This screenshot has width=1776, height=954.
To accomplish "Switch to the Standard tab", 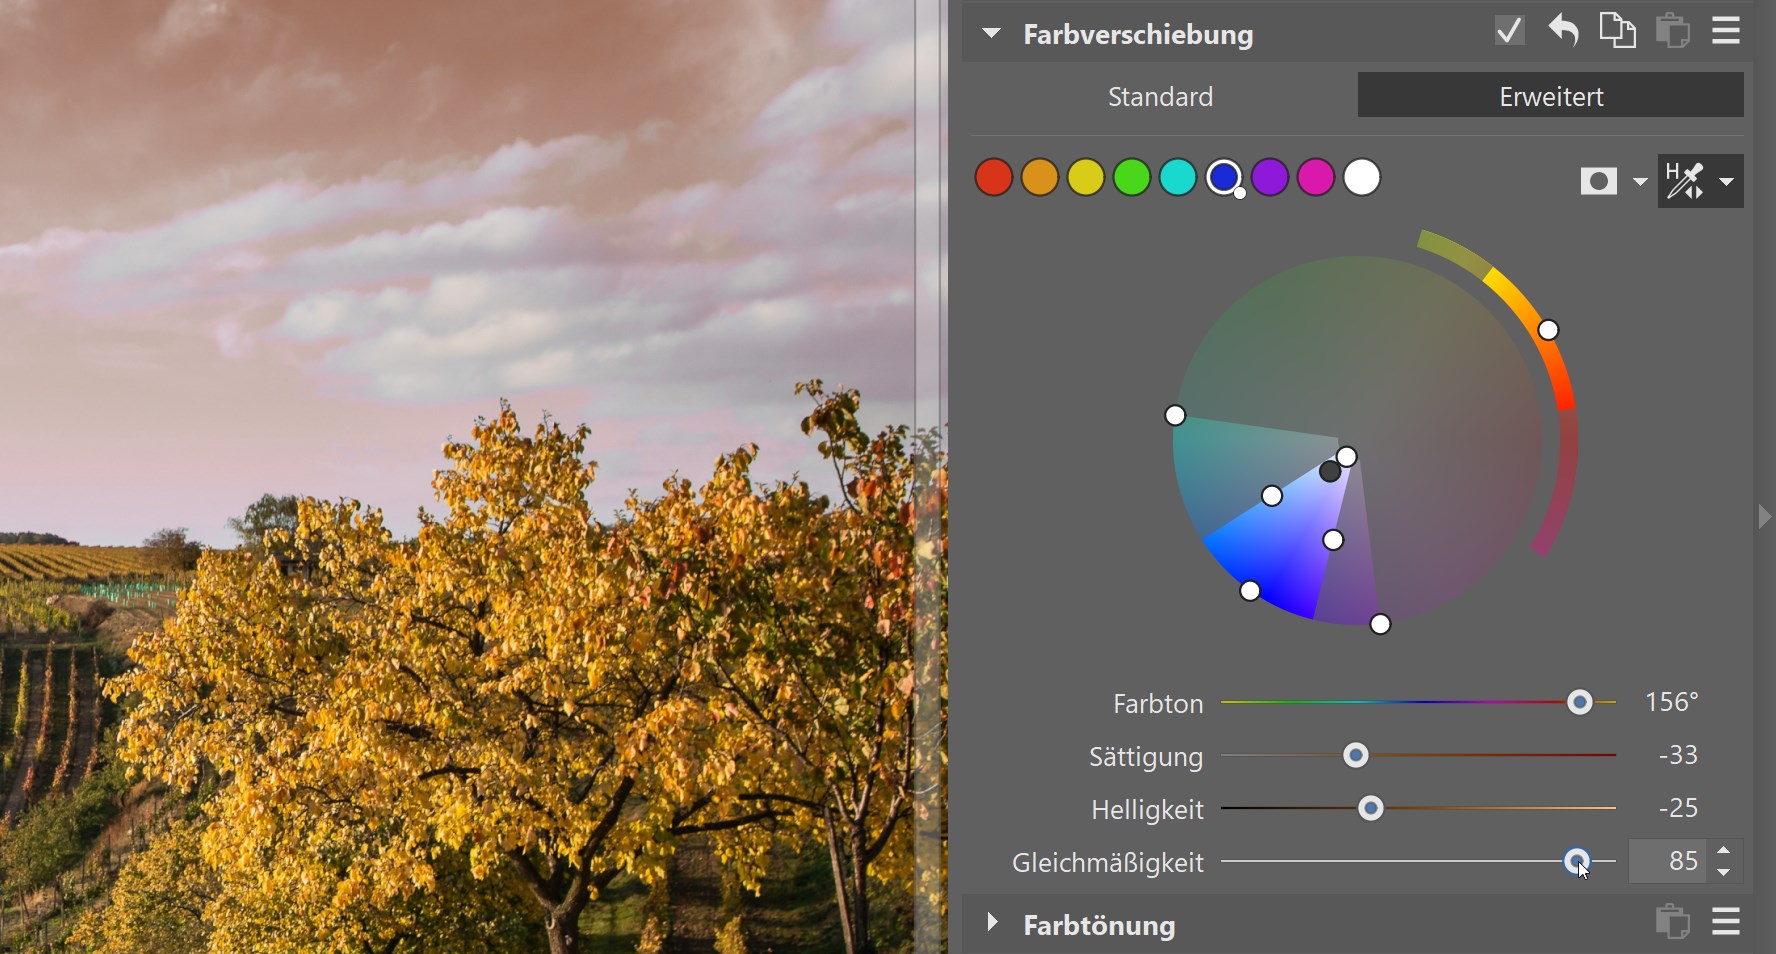I will pos(1160,96).
